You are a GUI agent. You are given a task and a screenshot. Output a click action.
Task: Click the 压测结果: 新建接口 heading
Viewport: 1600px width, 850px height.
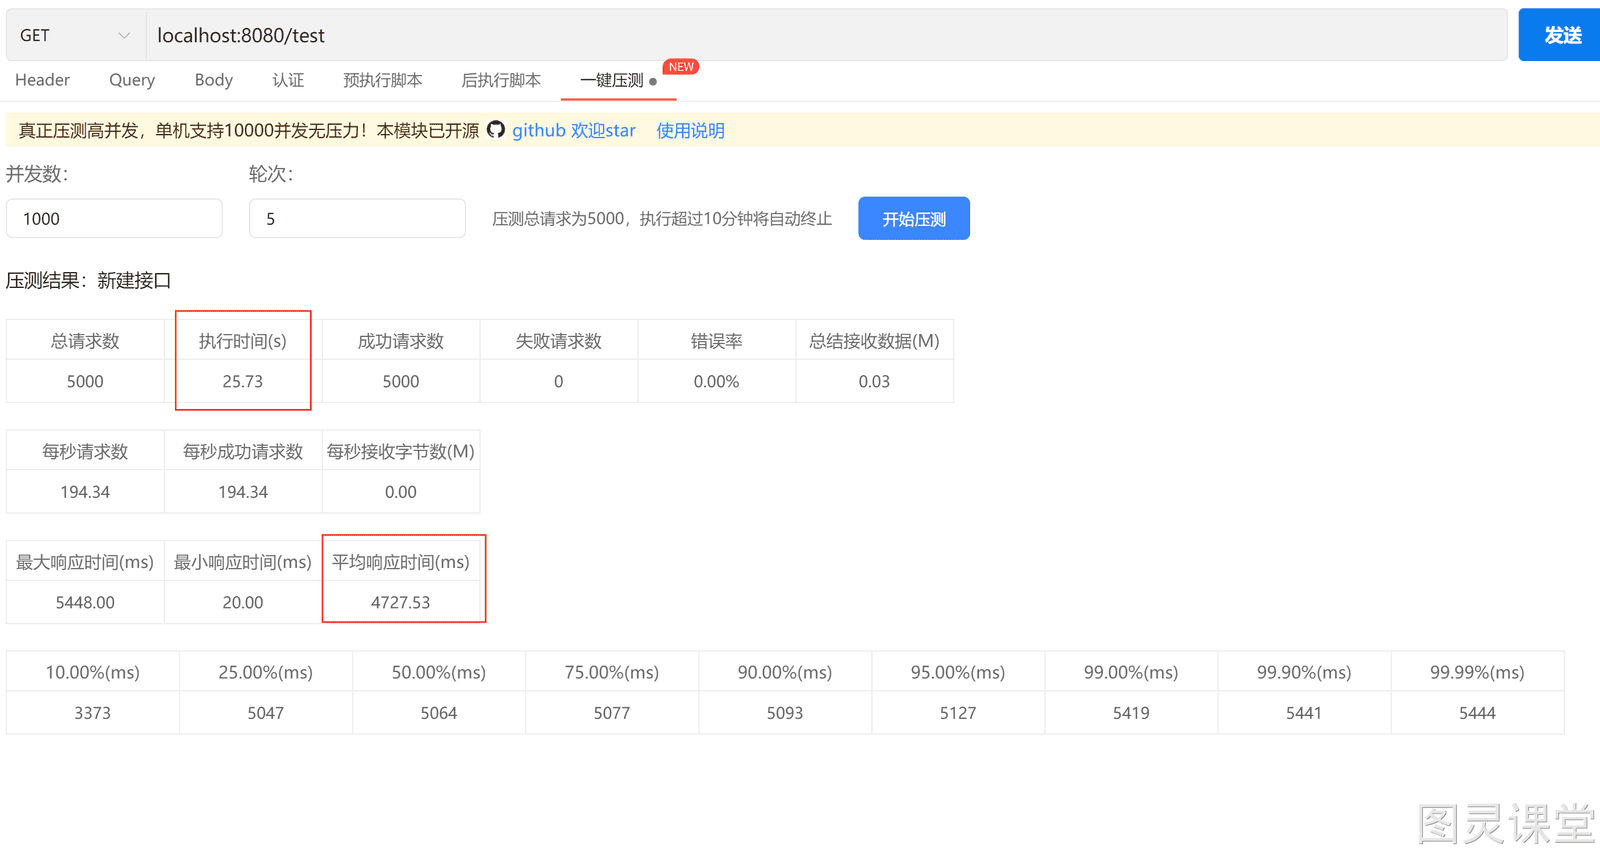tap(88, 280)
